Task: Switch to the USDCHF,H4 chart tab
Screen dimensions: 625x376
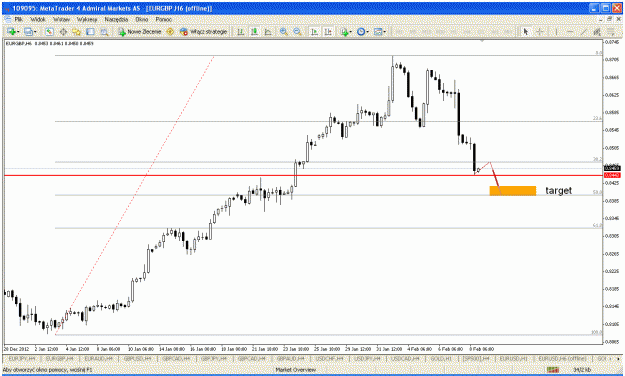Action: (330, 359)
